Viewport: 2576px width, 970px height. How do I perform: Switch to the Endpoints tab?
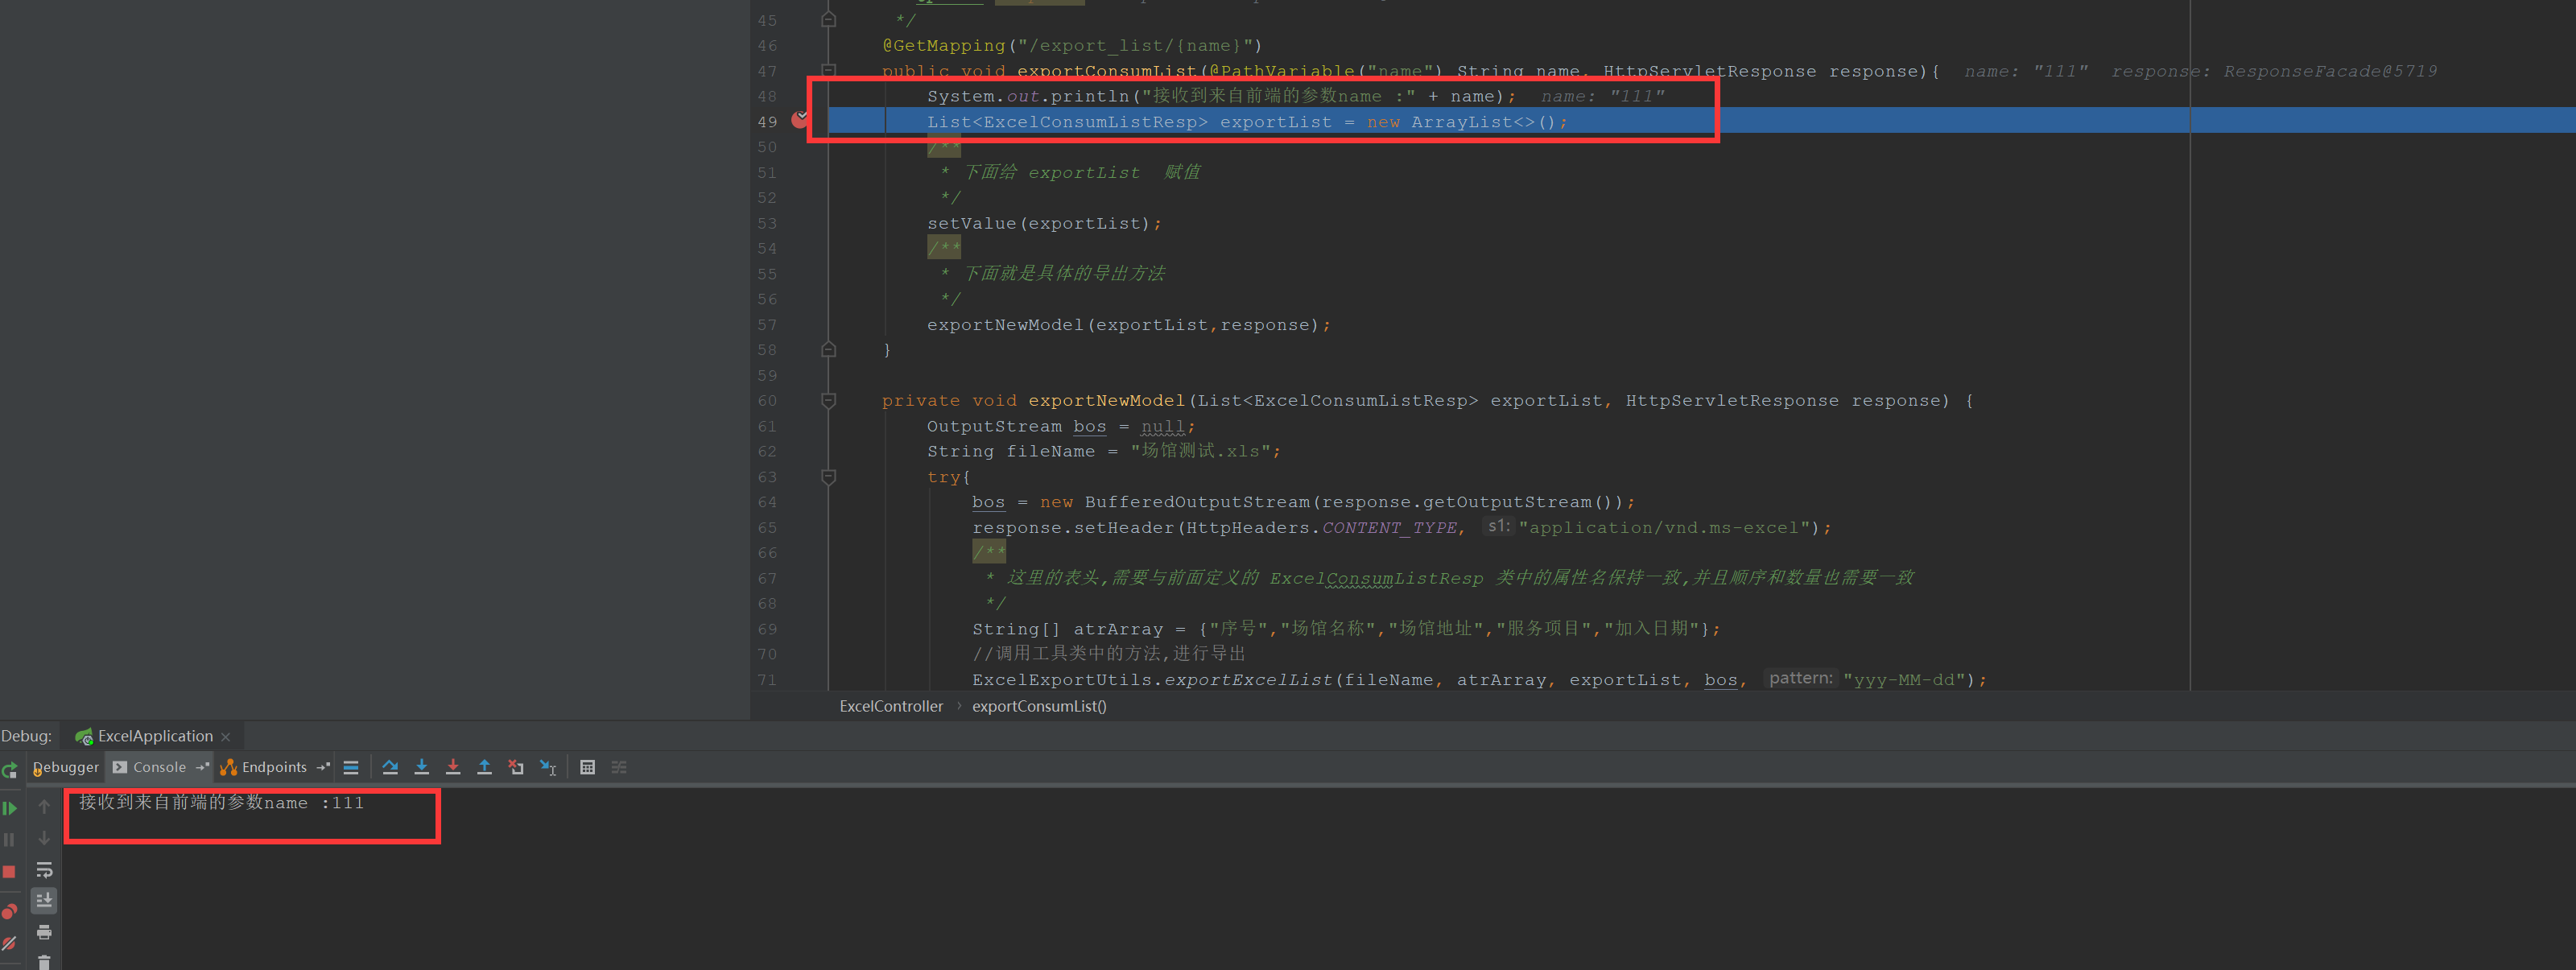(x=273, y=767)
